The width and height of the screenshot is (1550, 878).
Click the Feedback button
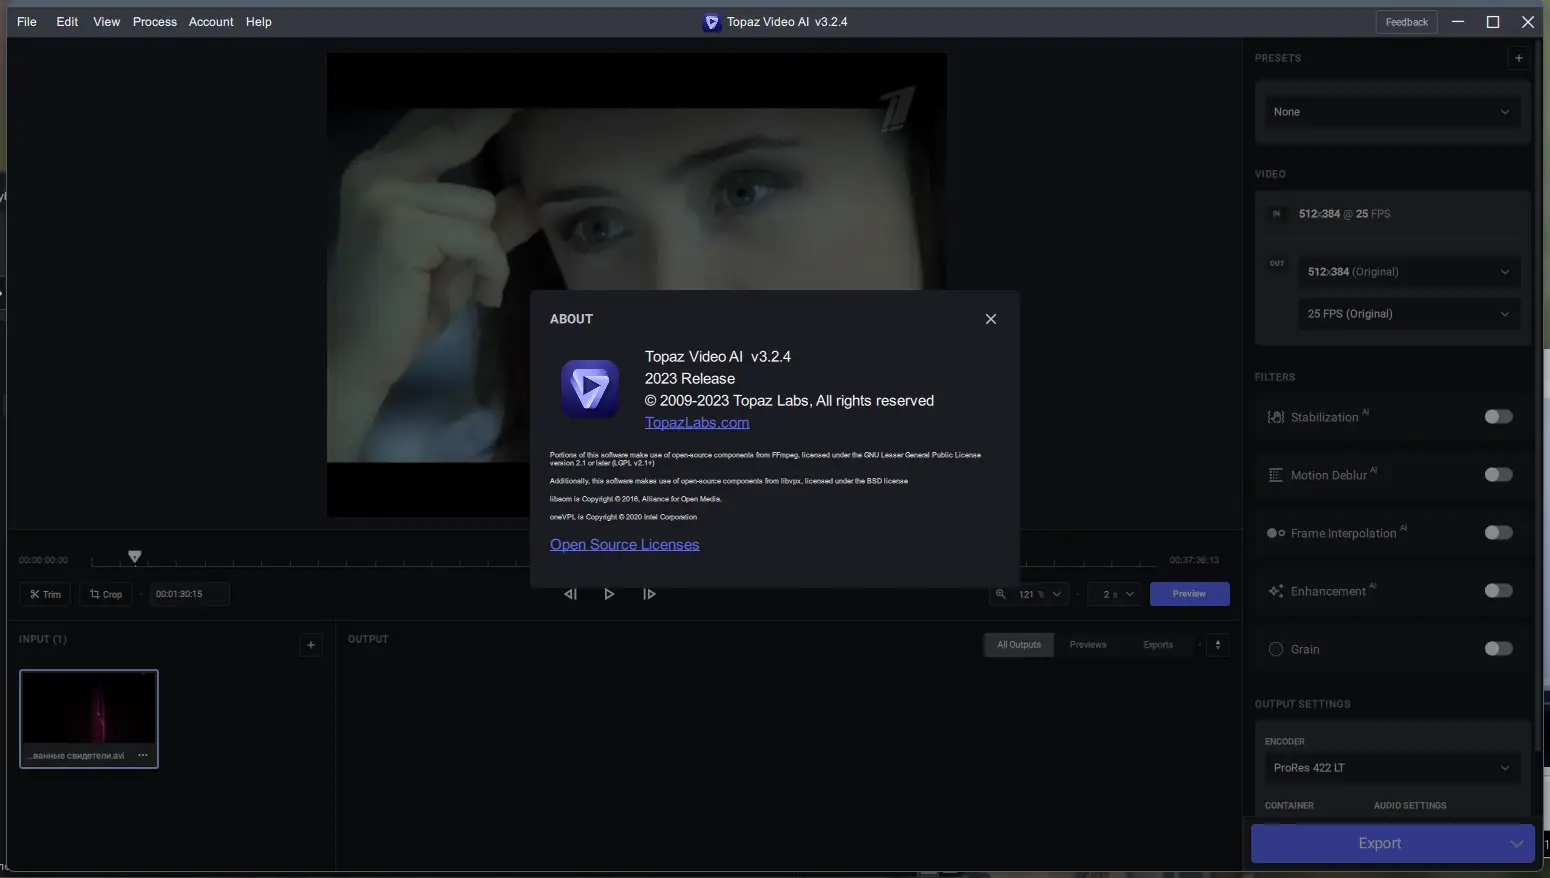click(1407, 22)
